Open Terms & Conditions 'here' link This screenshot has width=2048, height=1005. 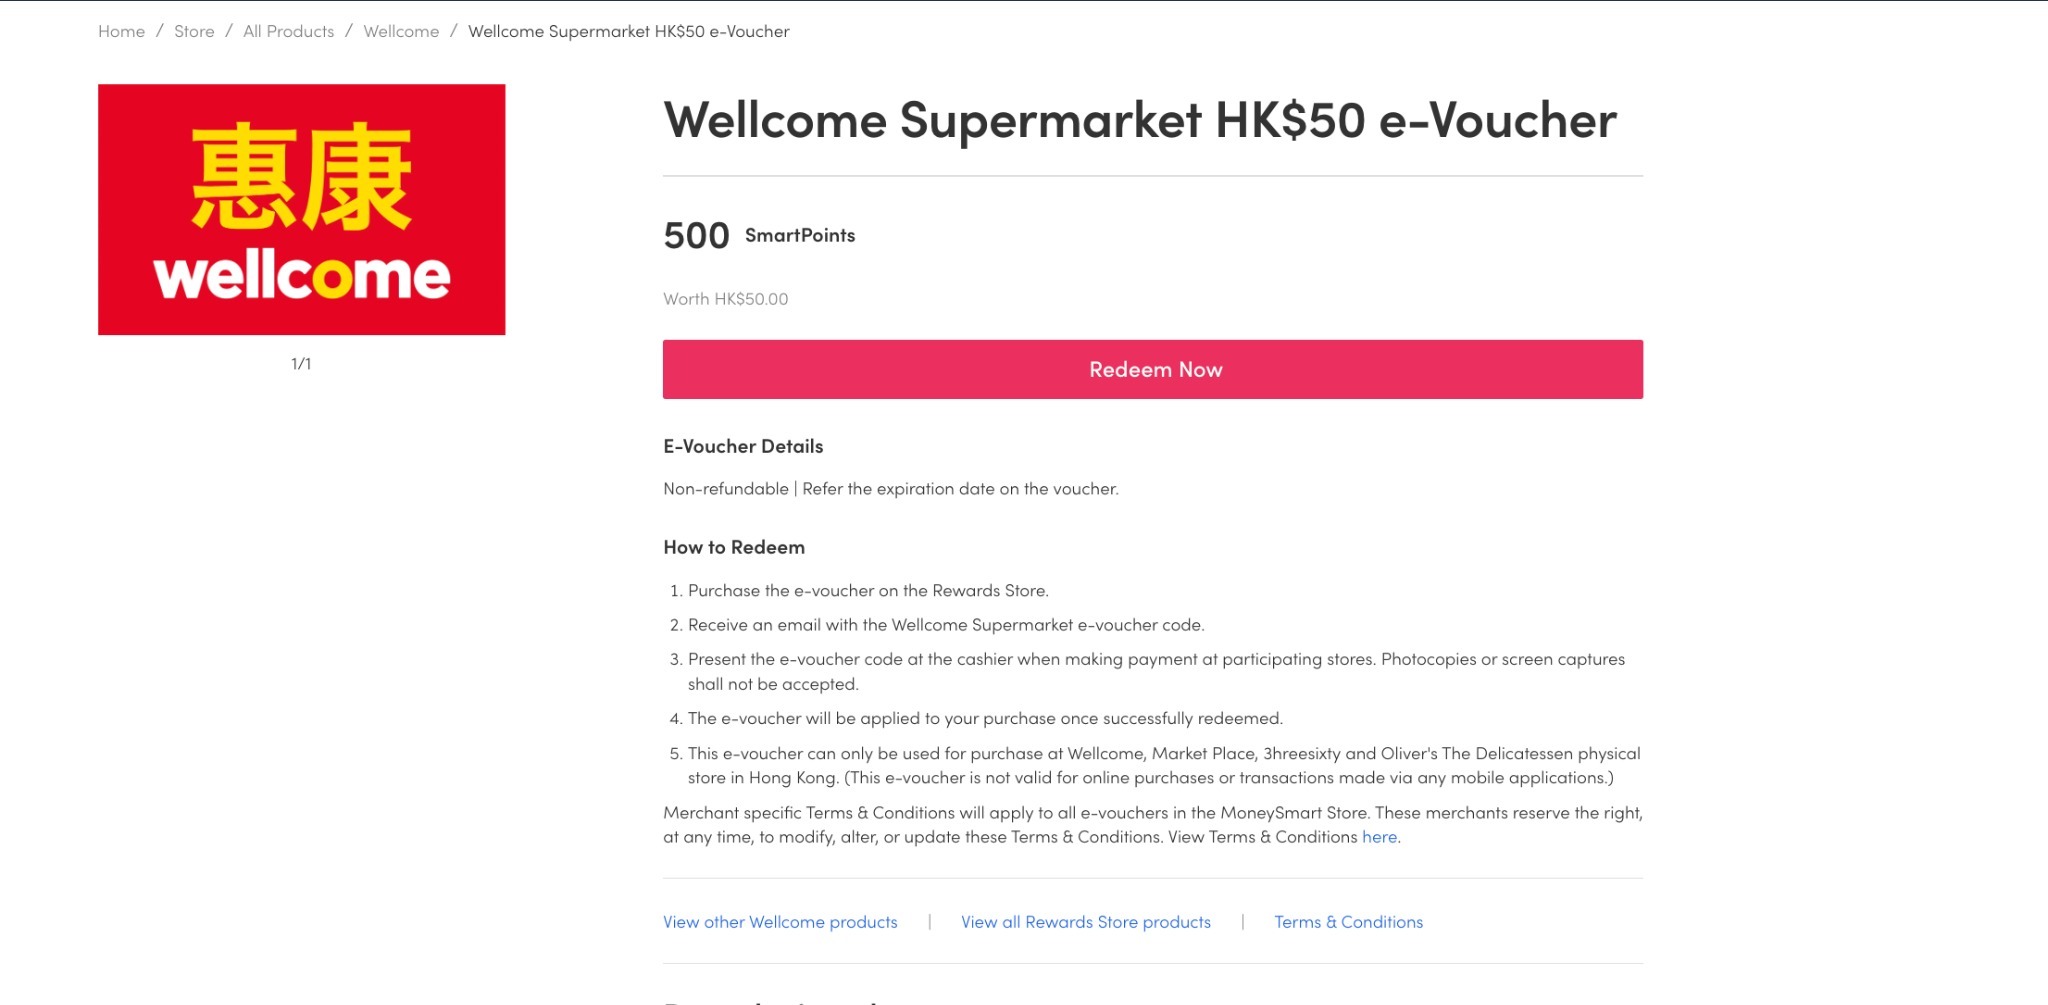pyautogui.click(x=1379, y=837)
